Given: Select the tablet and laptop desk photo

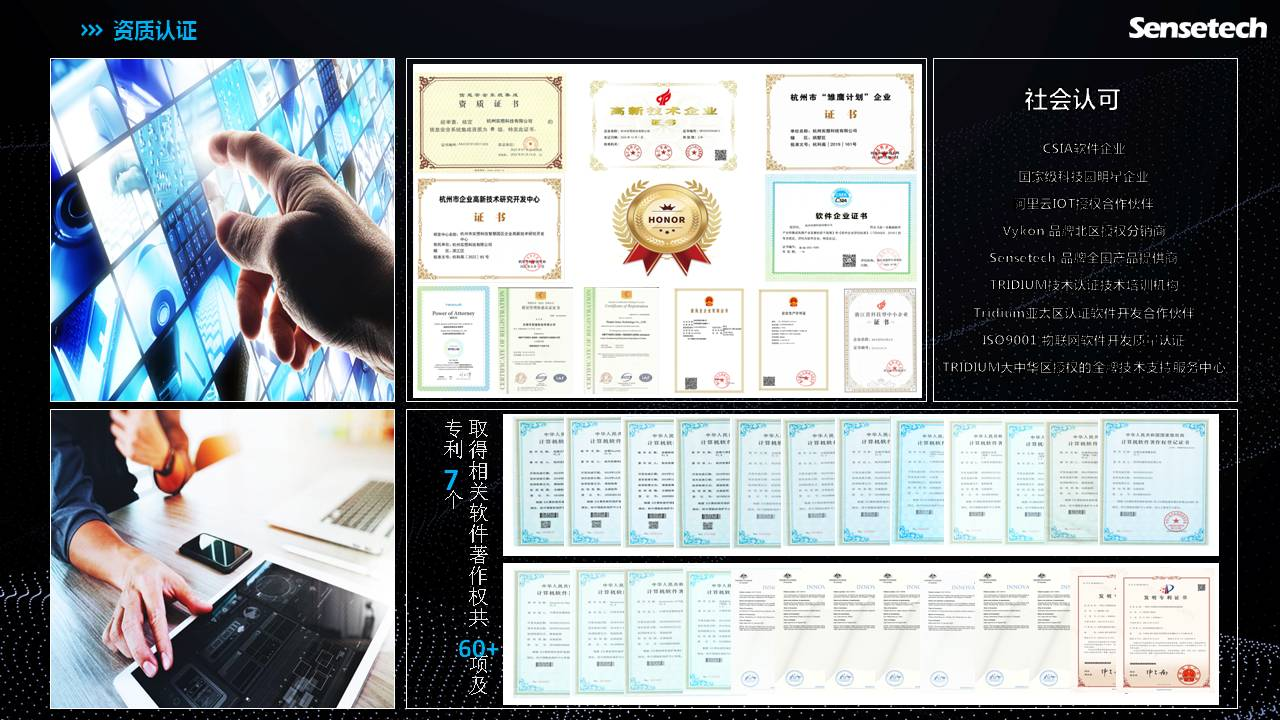Looking at the screenshot, I should click(223, 559).
